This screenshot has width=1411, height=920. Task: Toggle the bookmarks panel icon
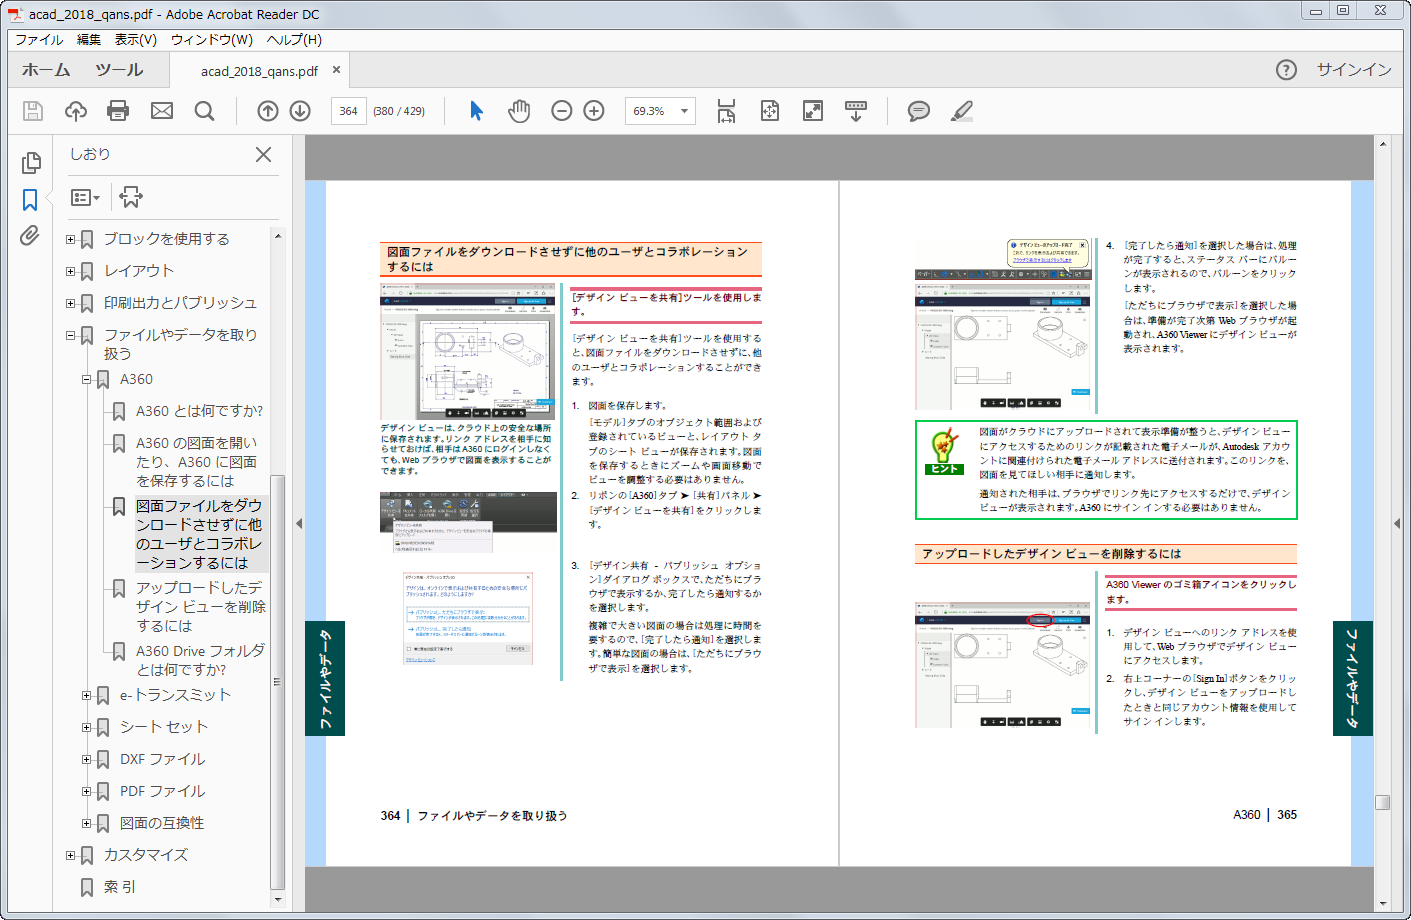30,200
